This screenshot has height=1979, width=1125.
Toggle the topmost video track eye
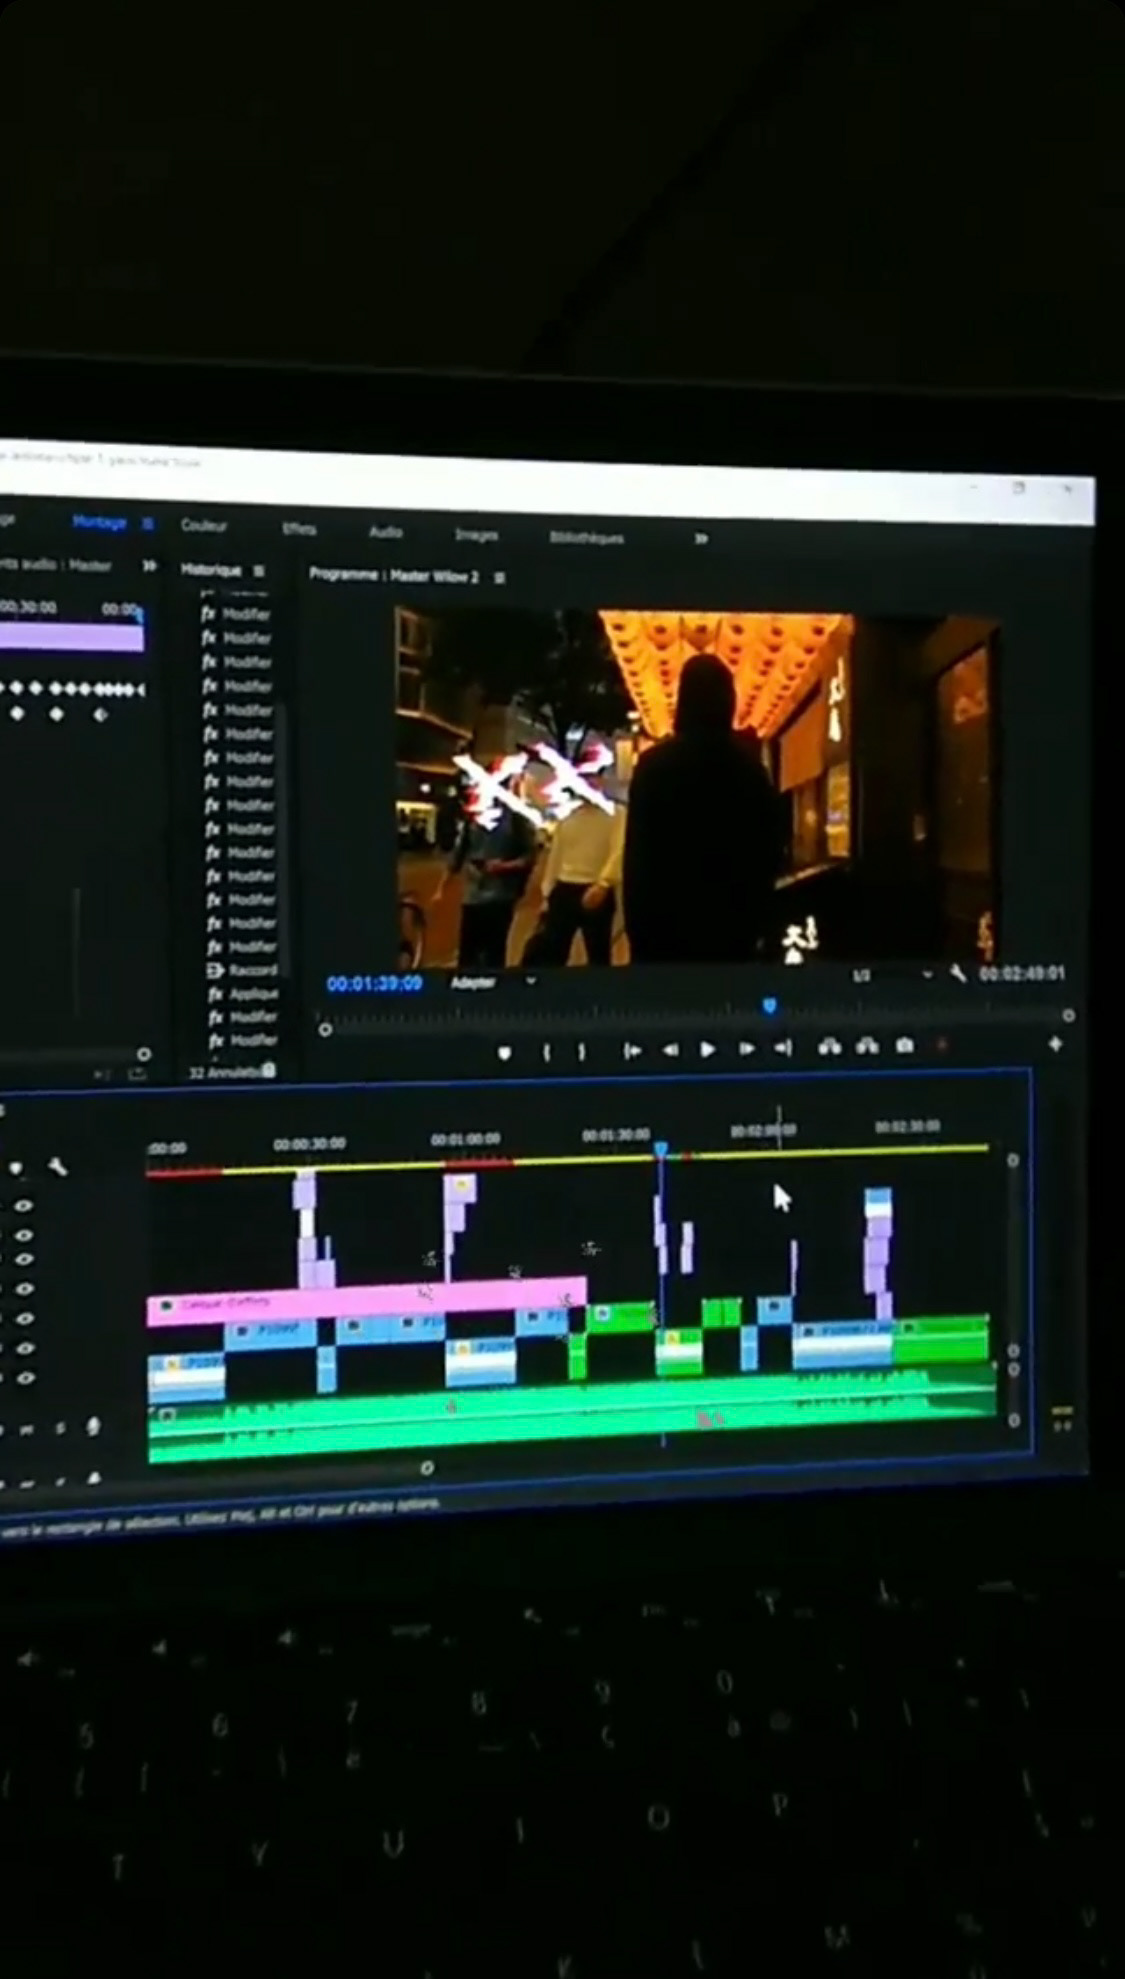pos(24,1206)
